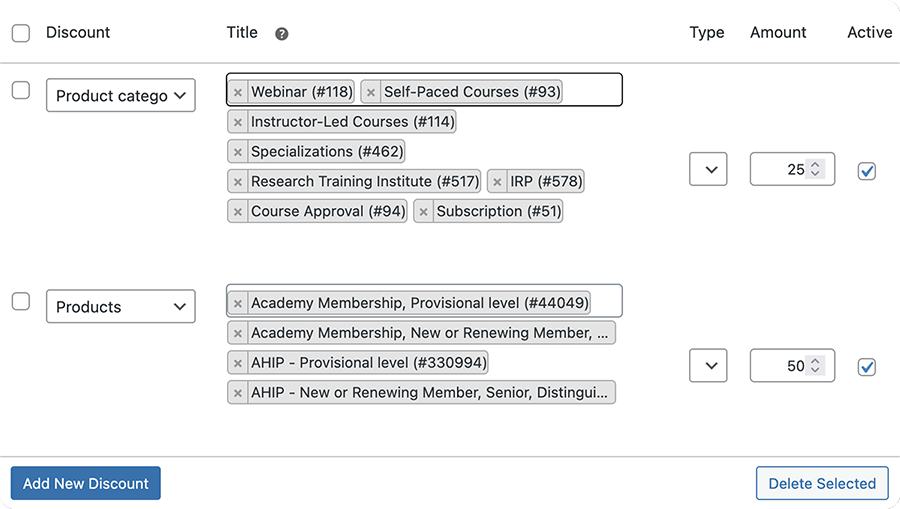The height and width of the screenshot is (509, 900).
Task: Remove the Webinar (#118) tag
Action: (238, 92)
